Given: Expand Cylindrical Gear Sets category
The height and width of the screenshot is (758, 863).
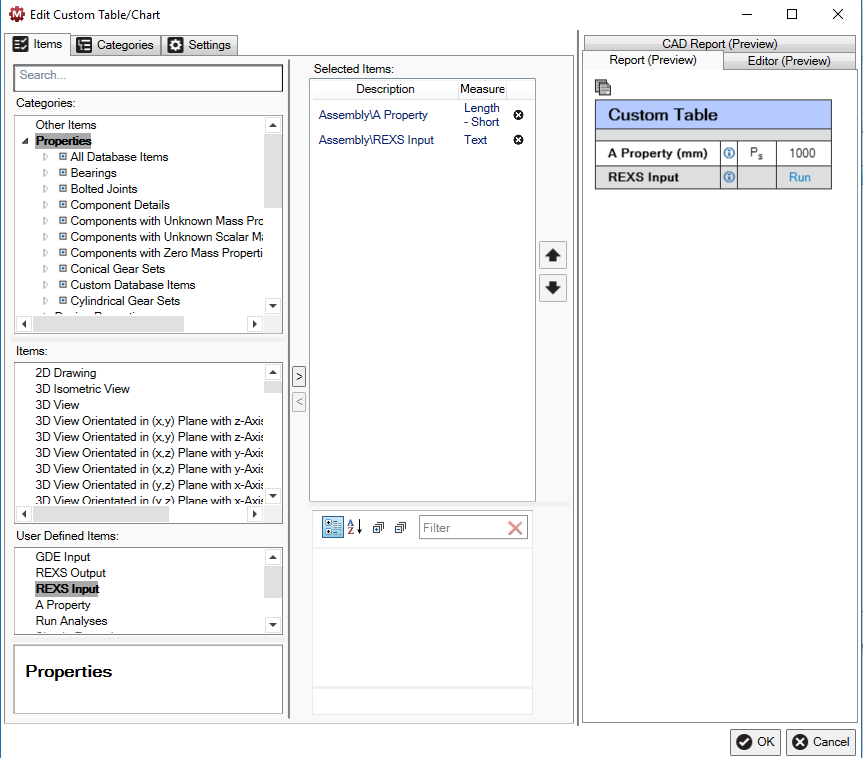Looking at the screenshot, I should click(x=45, y=301).
